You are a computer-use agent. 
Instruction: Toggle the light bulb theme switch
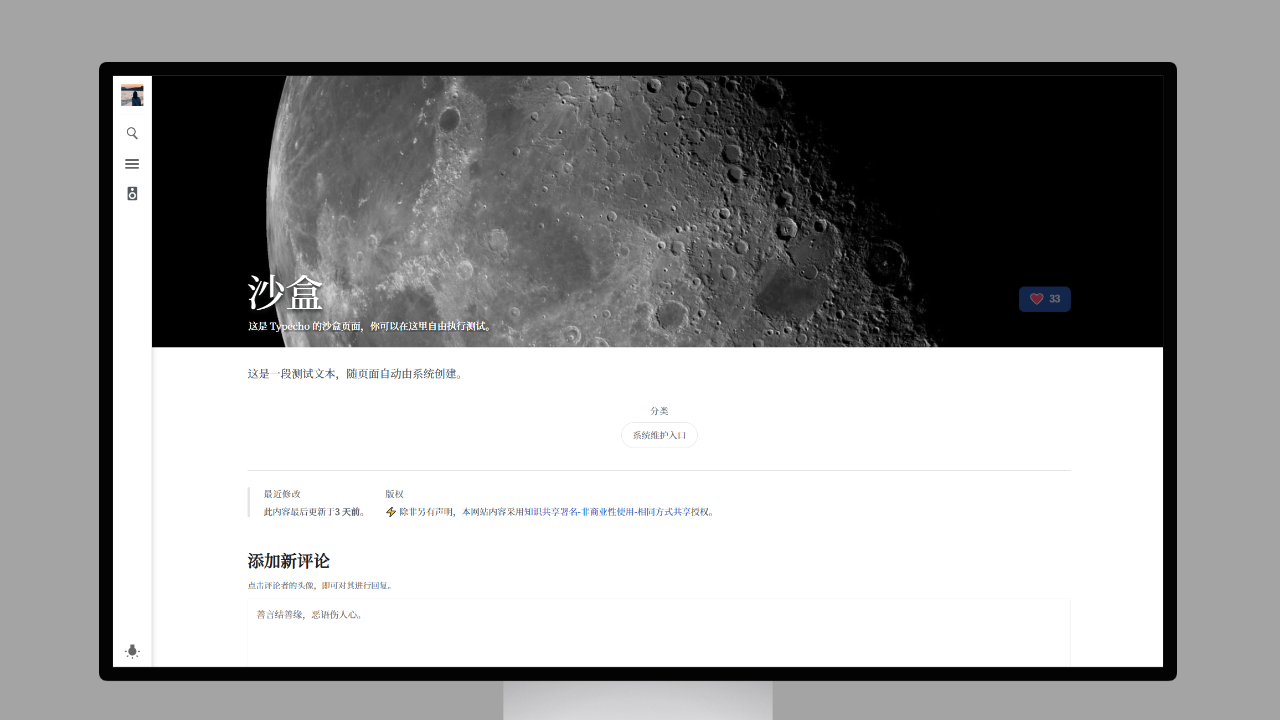(x=132, y=651)
